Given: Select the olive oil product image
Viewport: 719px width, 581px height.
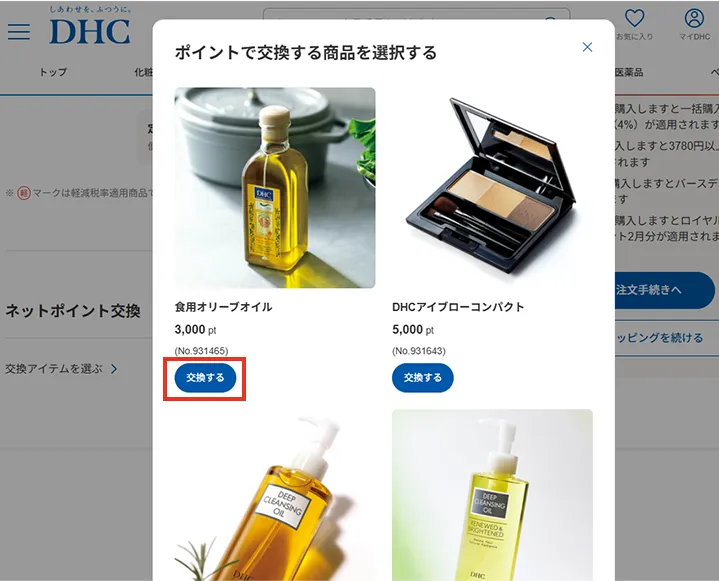Looking at the screenshot, I should coord(275,188).
